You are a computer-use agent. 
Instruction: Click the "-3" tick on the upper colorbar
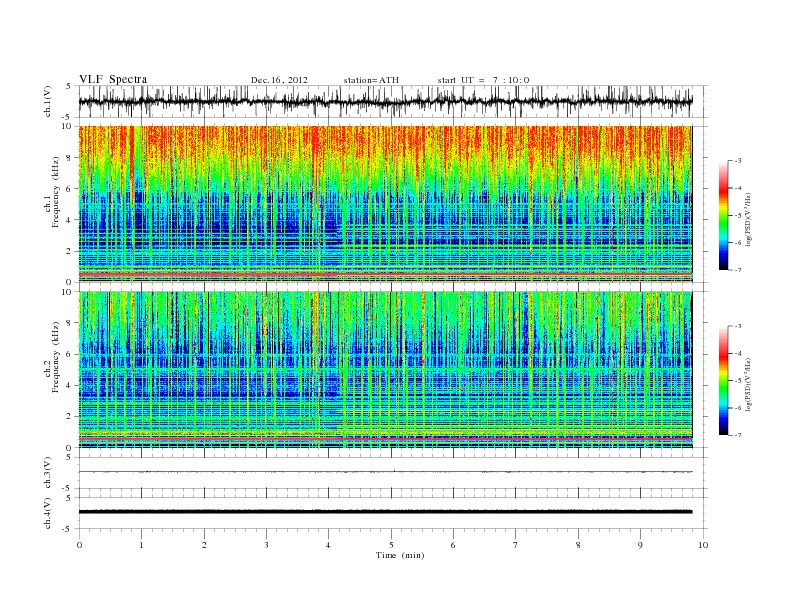[x=738, y=161]
